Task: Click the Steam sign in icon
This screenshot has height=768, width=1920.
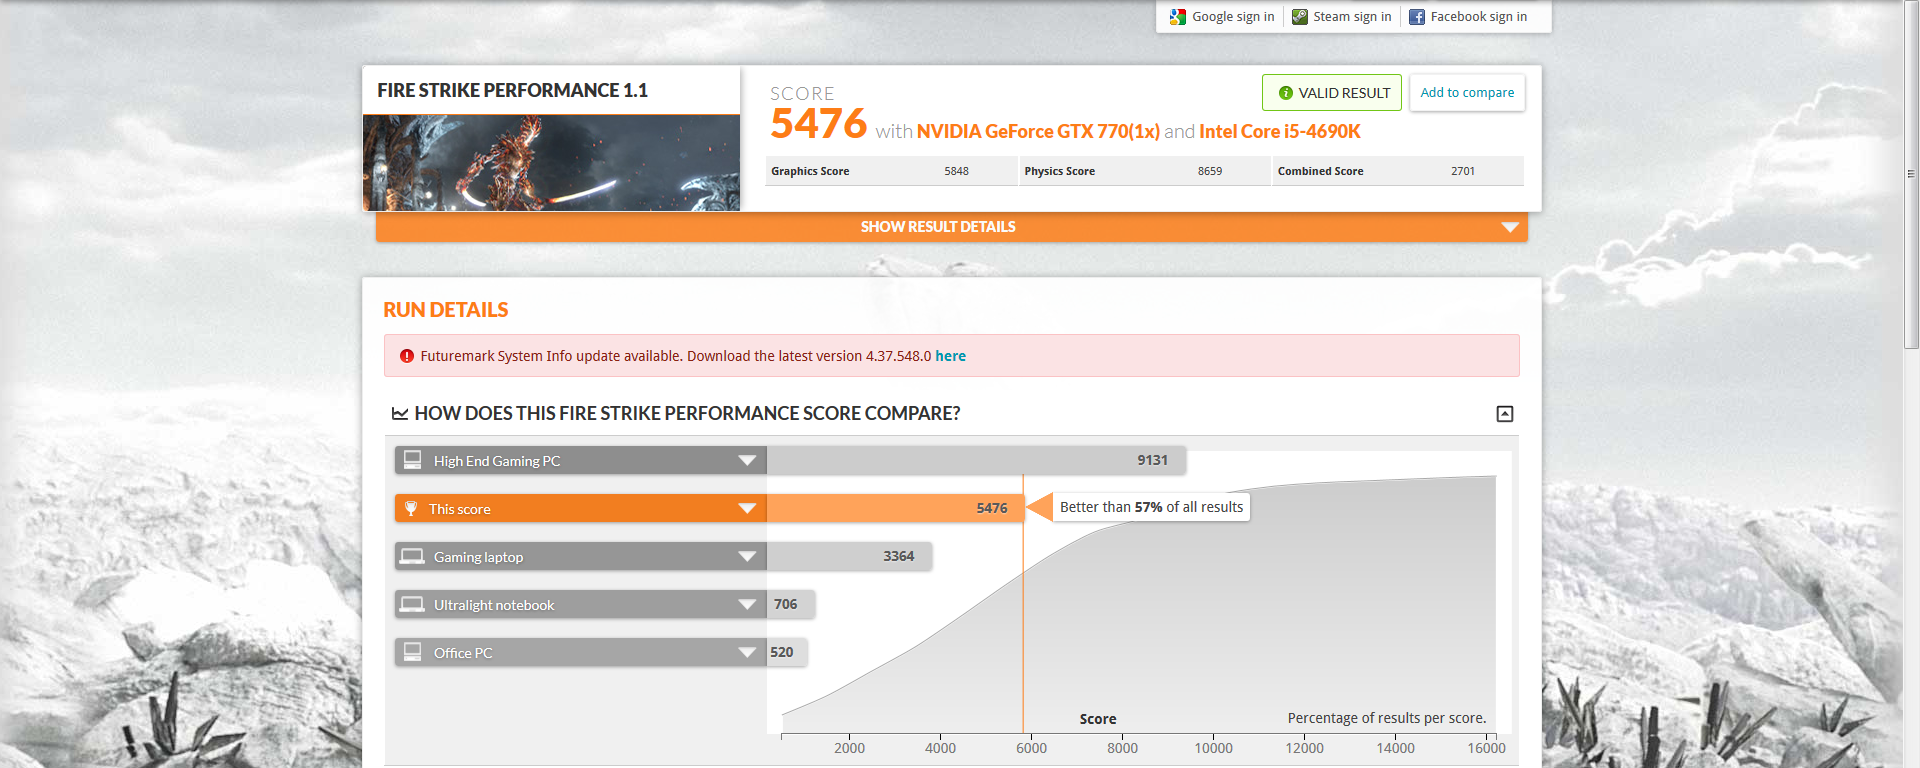Action: pos(1300,17)
